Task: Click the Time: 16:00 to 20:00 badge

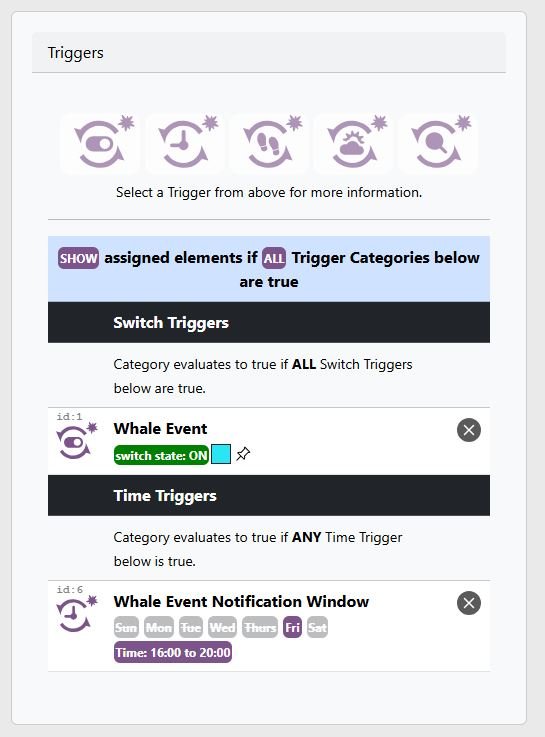Action: tap(173, 652)
